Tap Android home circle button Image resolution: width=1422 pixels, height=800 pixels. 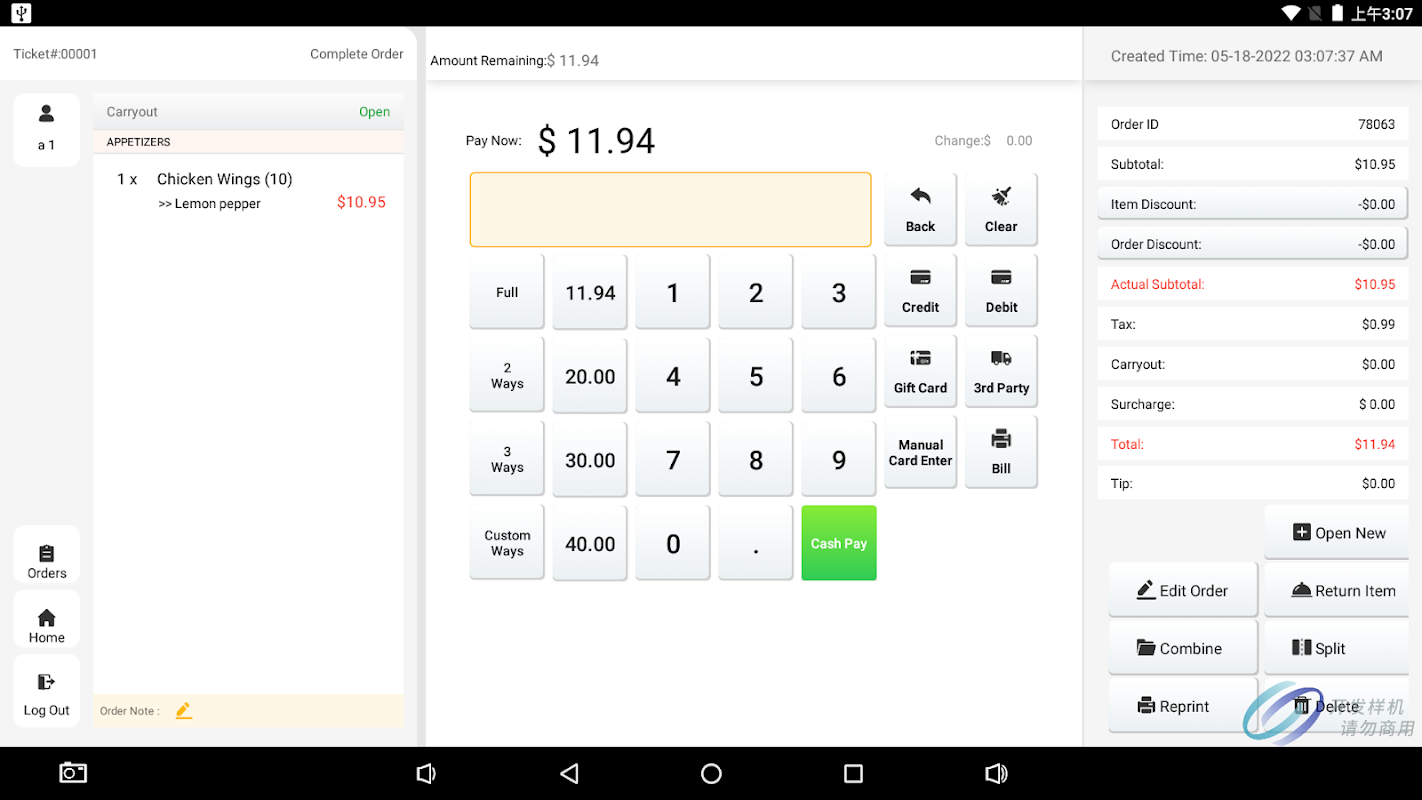coord(711,773)
